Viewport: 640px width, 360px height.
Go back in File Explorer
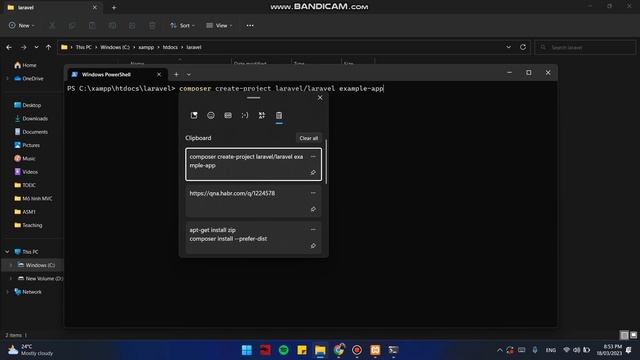coord(9,47)
